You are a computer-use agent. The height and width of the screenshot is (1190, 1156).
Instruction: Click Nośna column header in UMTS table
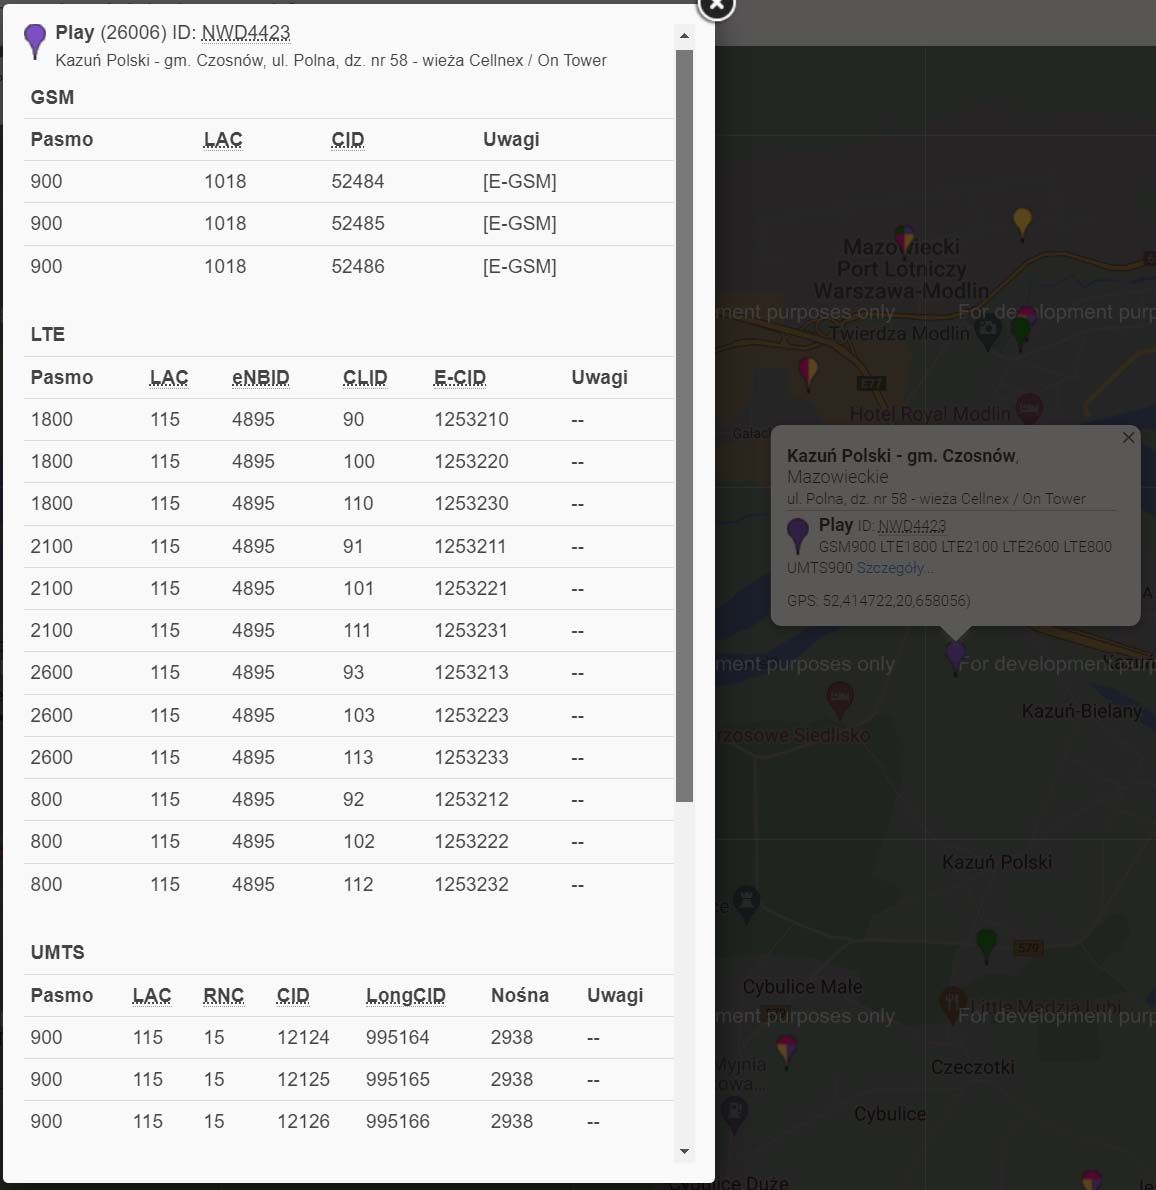tap(519, 996)
